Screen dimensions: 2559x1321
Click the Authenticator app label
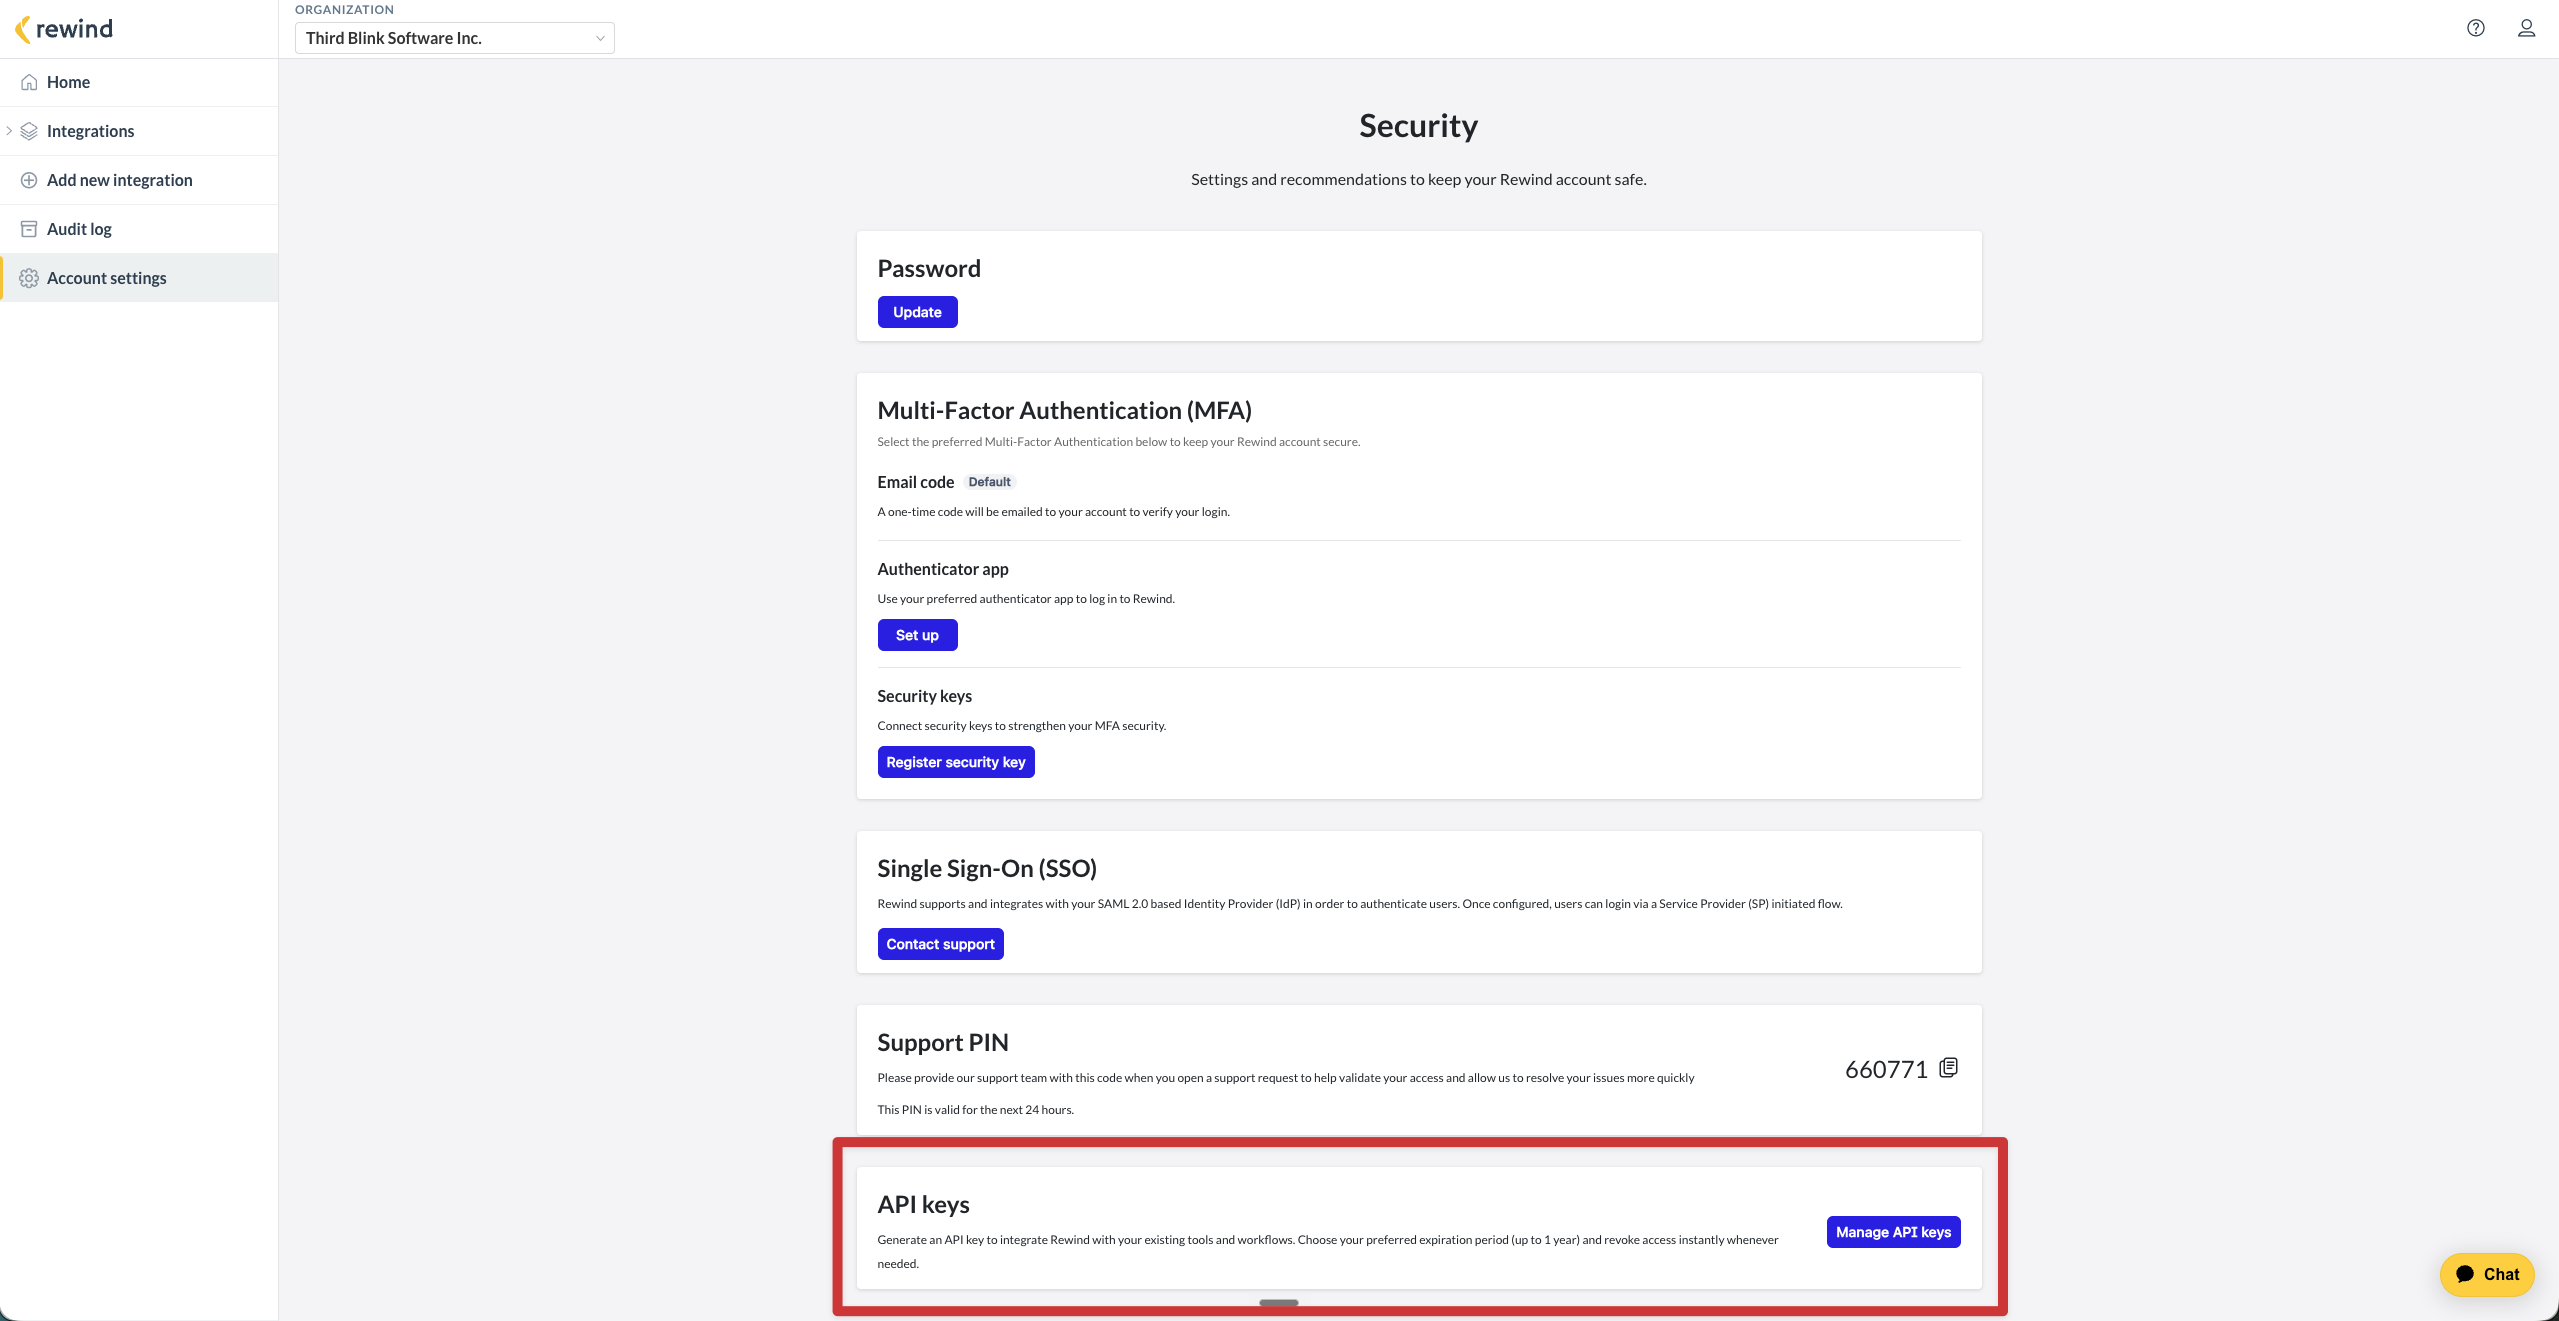[942, 569]
